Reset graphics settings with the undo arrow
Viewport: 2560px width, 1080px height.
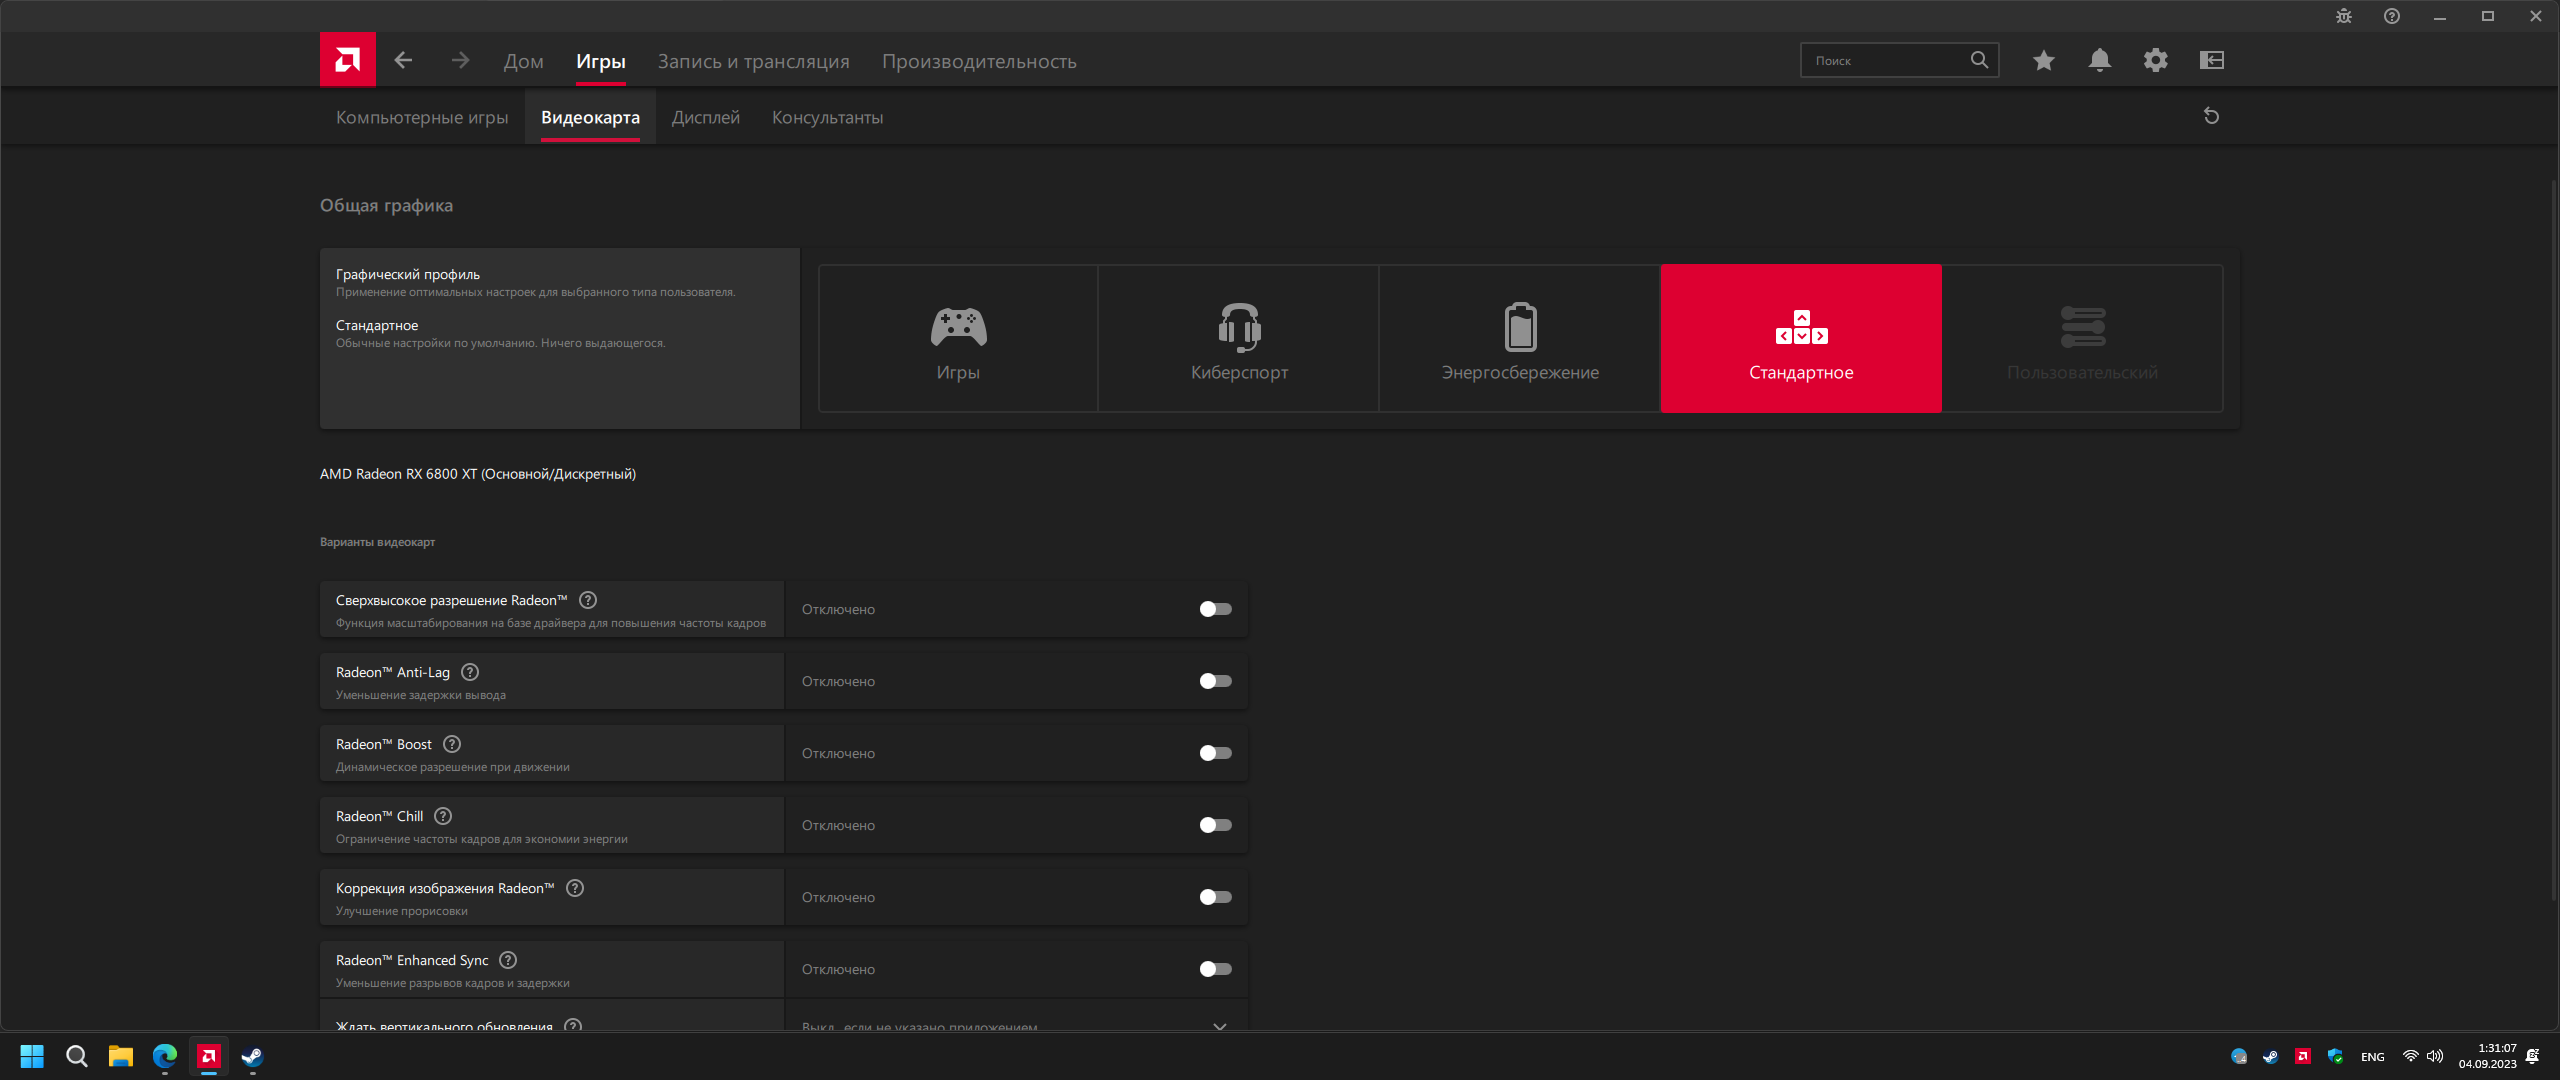tap(2211, 116)
